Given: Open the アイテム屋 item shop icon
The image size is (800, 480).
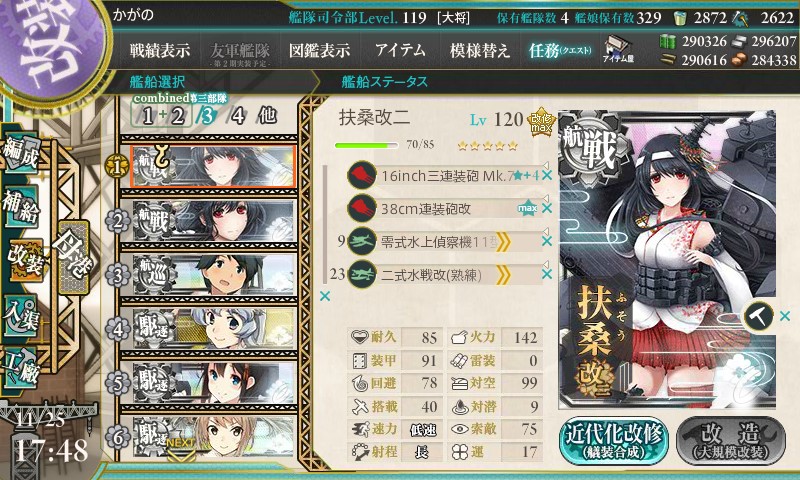Looking at the screenshot, I should (x=618, y=49).
